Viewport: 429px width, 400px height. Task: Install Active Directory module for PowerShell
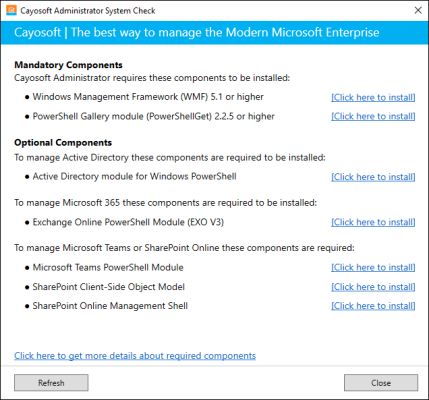click(x=373, y=177)
